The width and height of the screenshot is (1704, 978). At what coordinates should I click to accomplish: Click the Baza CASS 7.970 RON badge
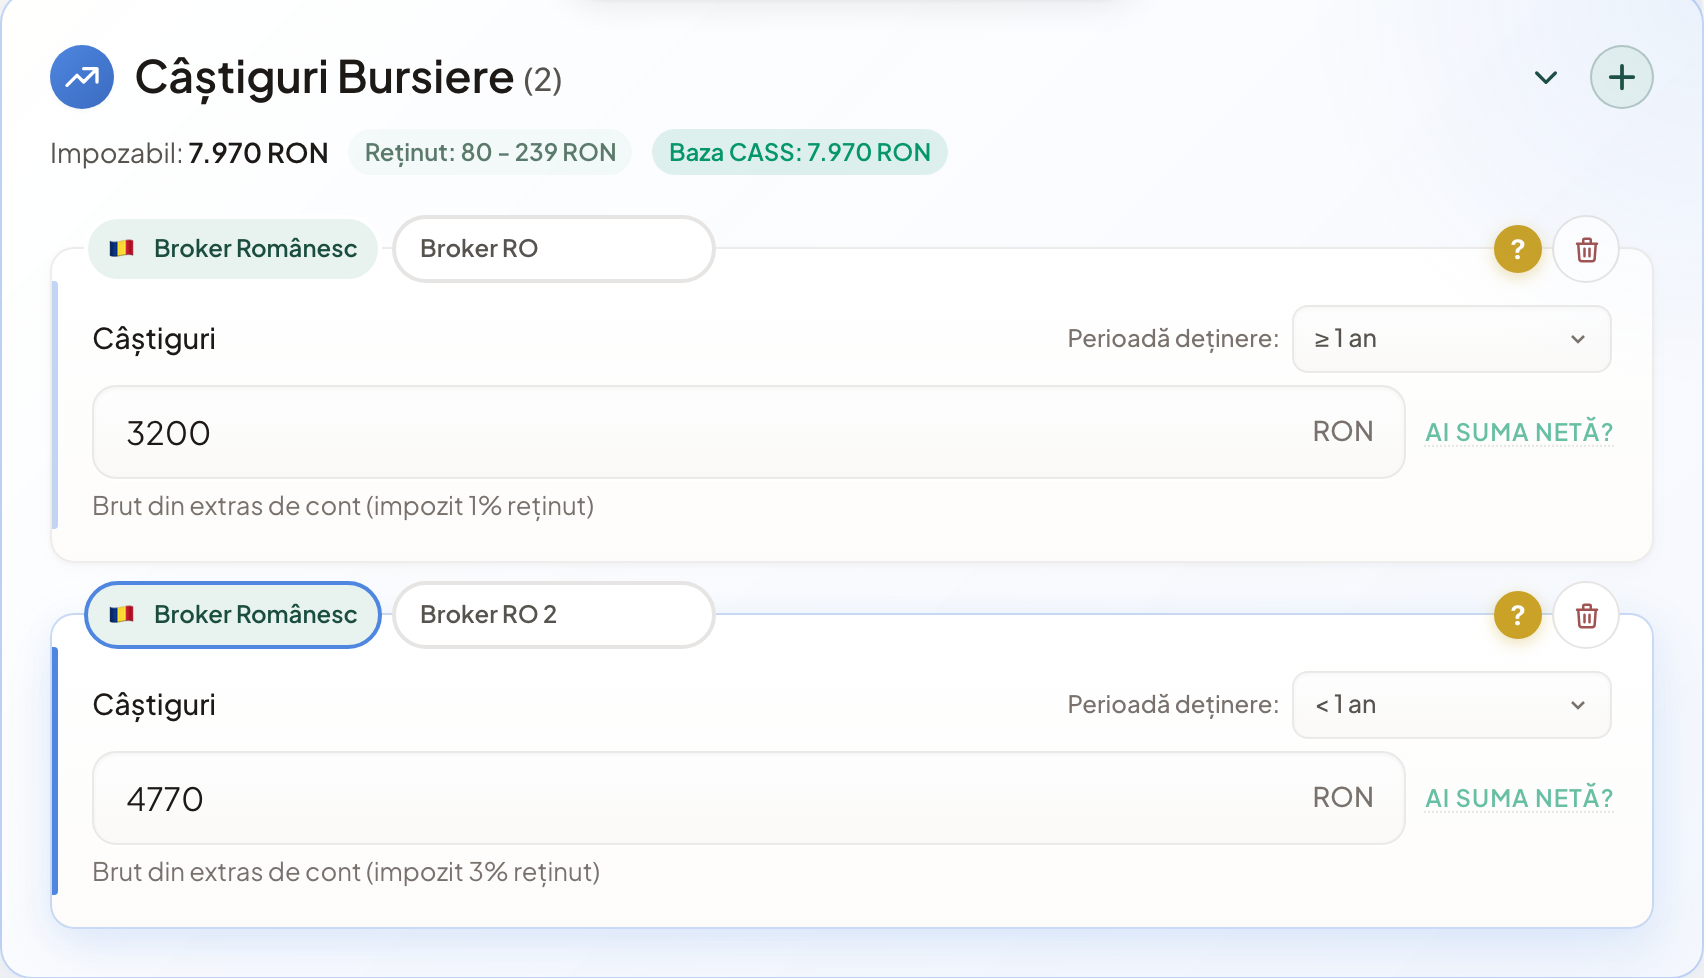[x=799, y=152]
